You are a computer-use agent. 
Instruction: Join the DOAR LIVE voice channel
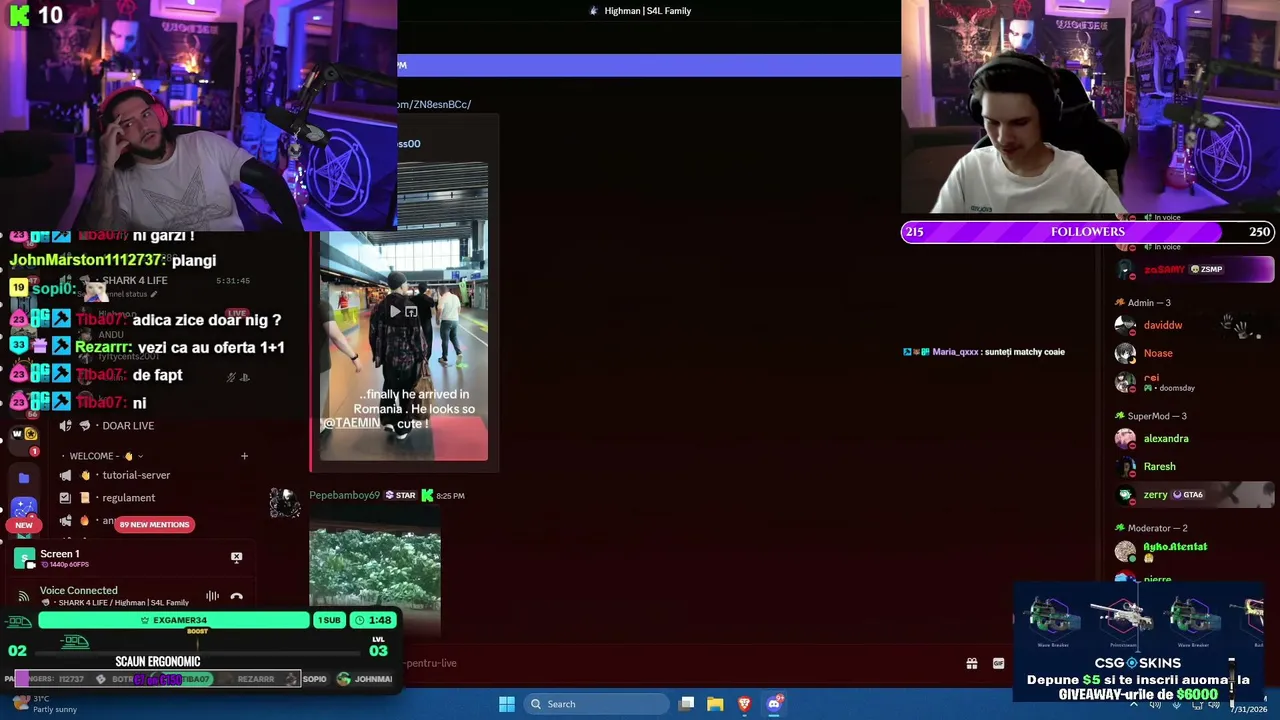[128, 426]
